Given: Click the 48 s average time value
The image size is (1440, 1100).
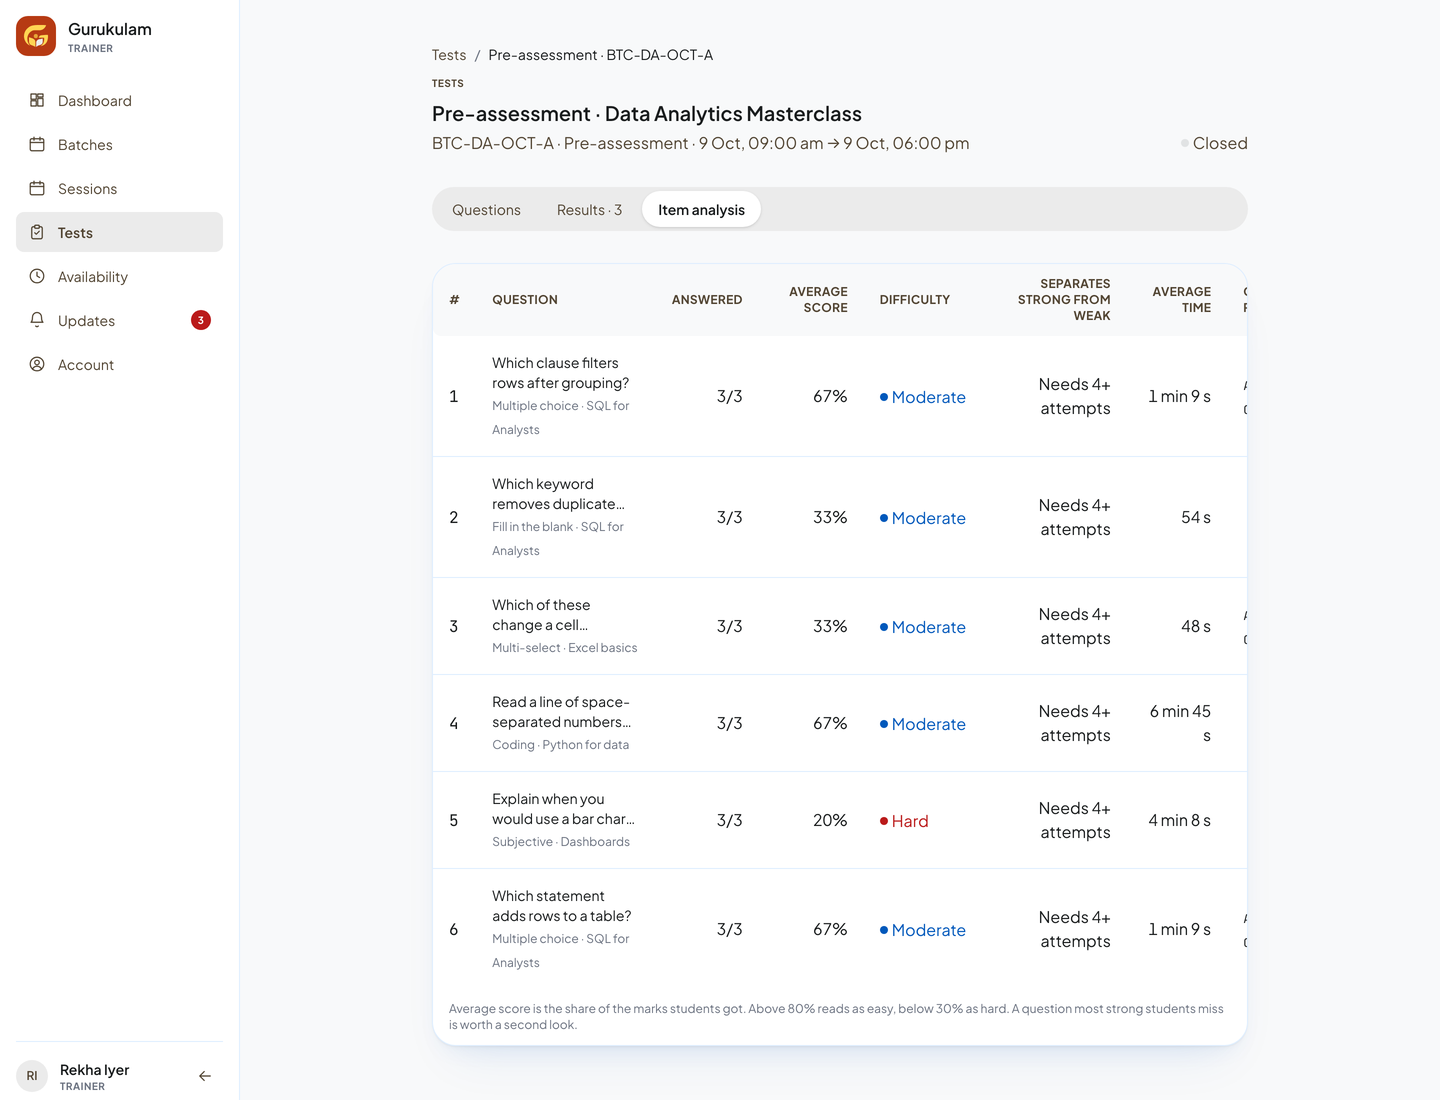Looking at the screenshot, I should coord(1196,626).
